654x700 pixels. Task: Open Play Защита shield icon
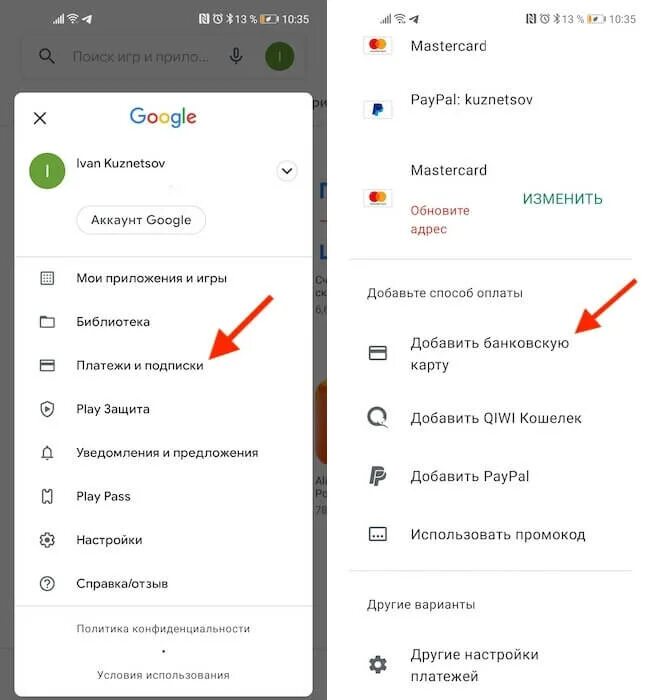coord(47,409)
